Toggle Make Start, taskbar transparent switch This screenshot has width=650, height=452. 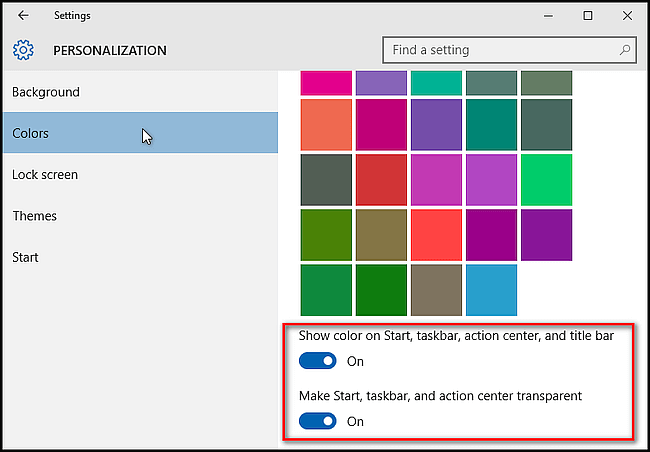pos(318,421)
